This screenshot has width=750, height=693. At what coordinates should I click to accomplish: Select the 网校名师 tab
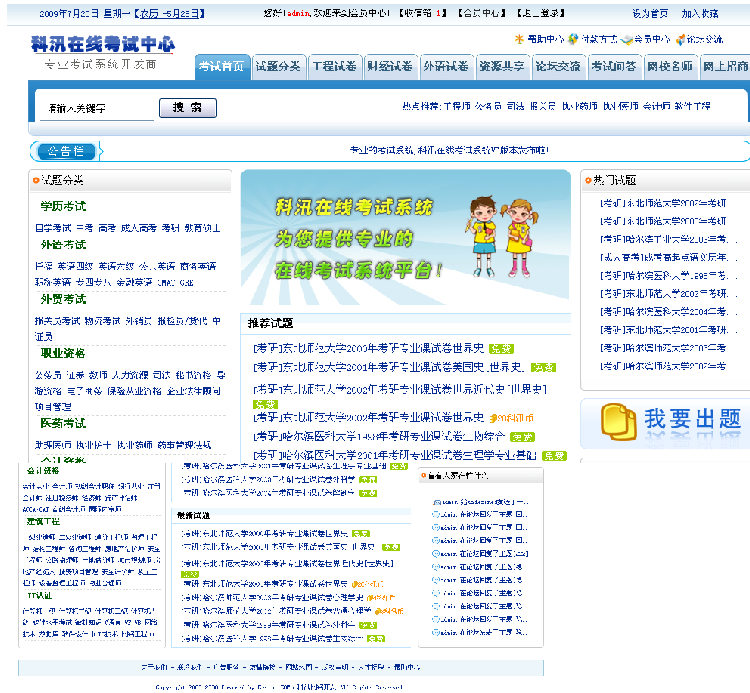click(x=670, y=67)
